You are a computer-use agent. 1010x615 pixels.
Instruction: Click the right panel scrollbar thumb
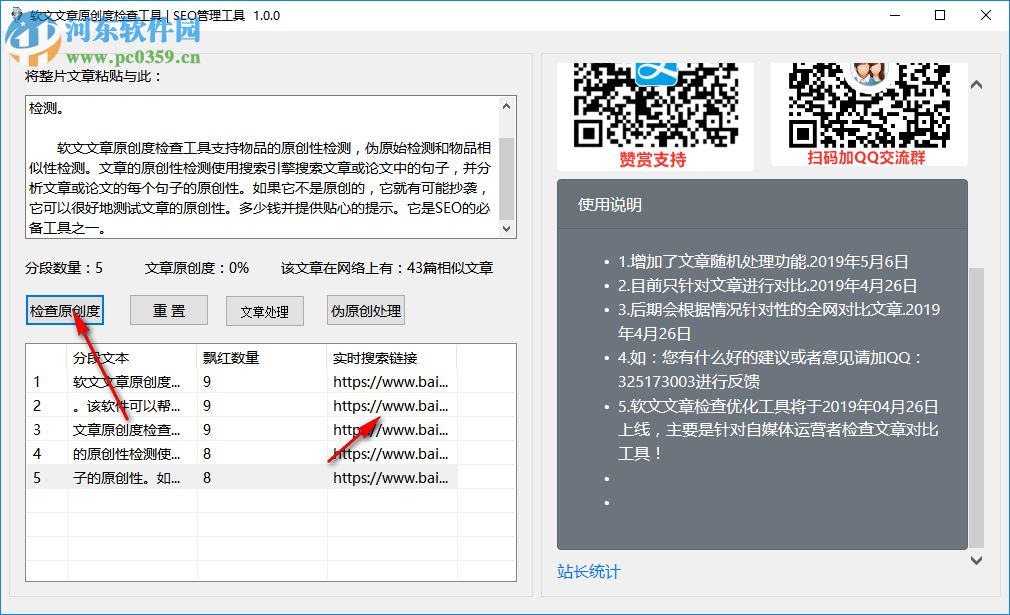[977, 408]
